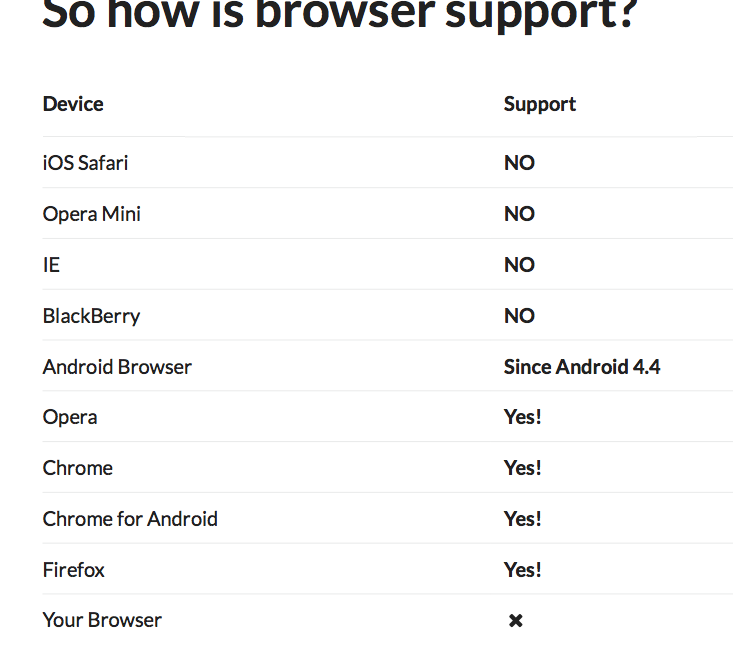
Task: Click the Firefox device name
Action: (74, 570)
